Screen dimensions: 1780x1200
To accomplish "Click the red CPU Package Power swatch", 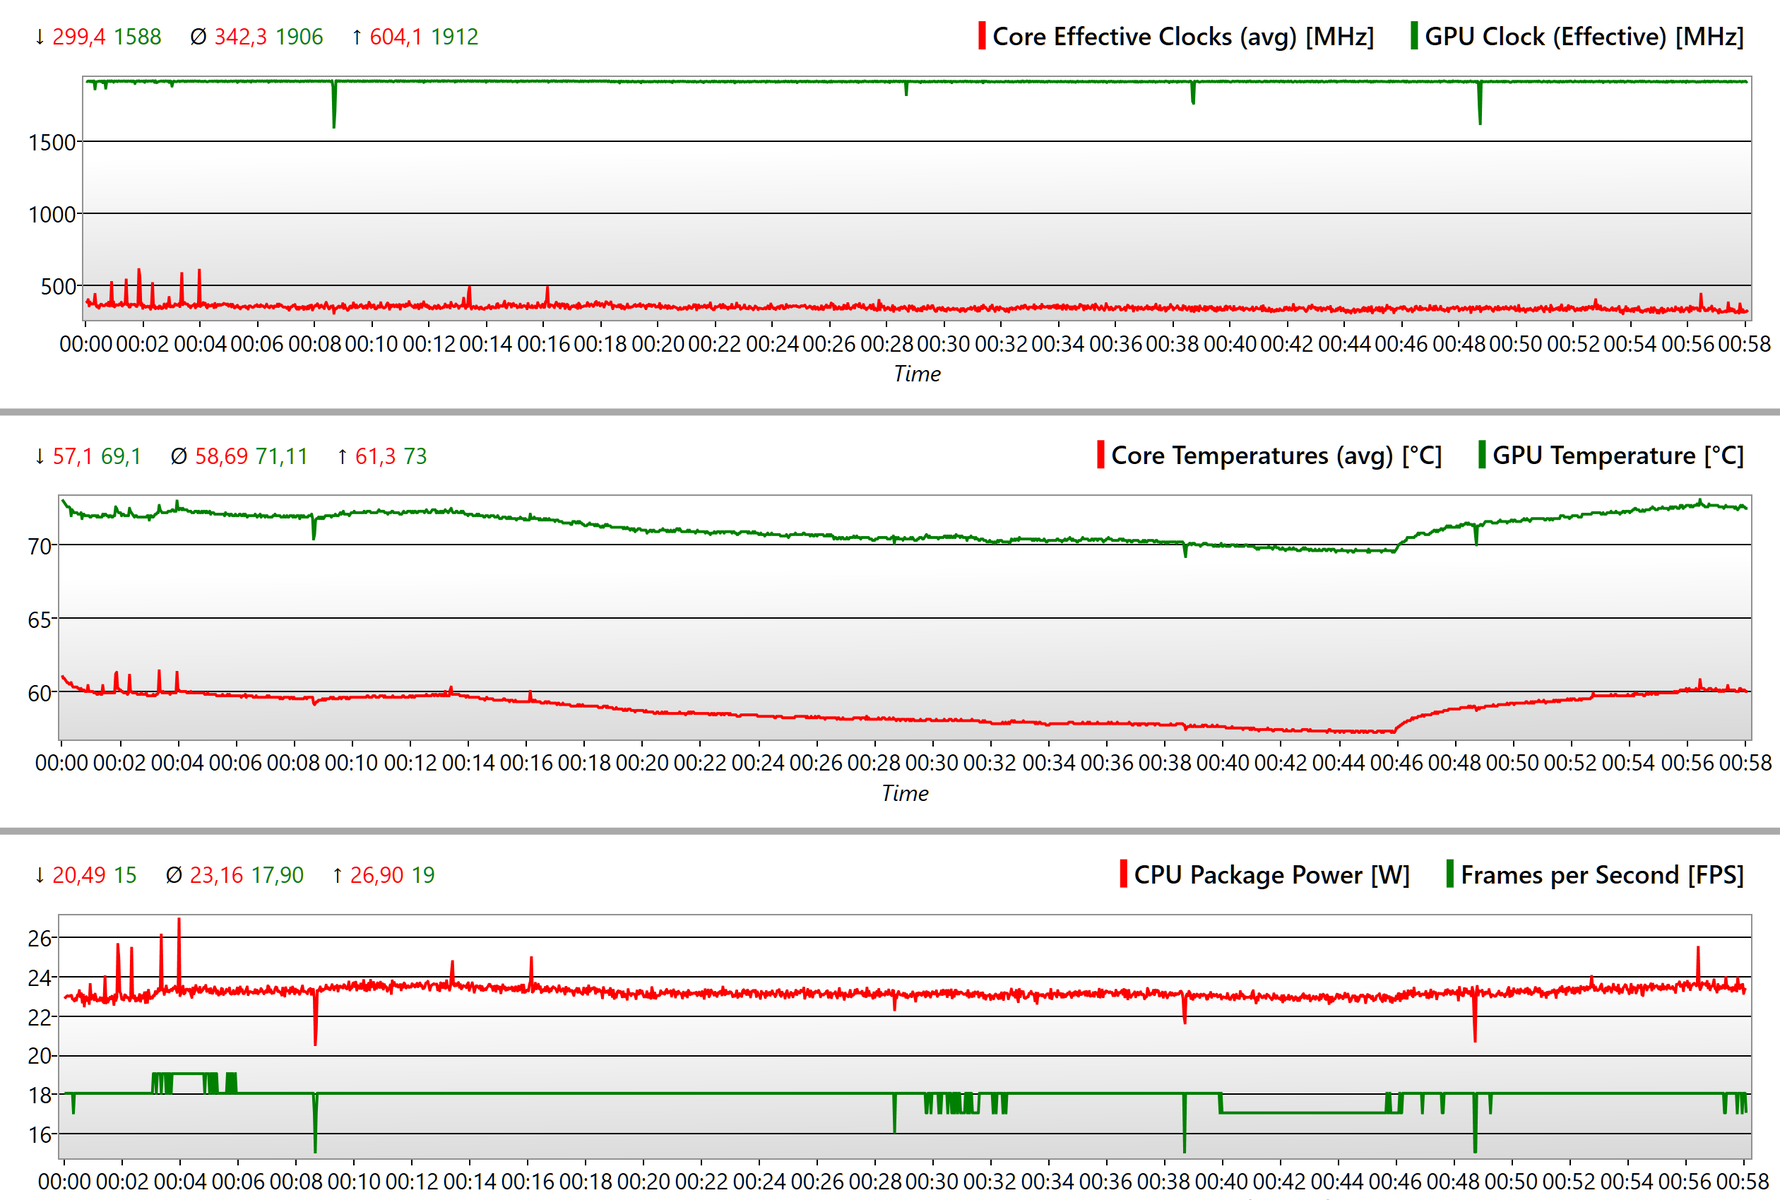I will pos(1123,875).
